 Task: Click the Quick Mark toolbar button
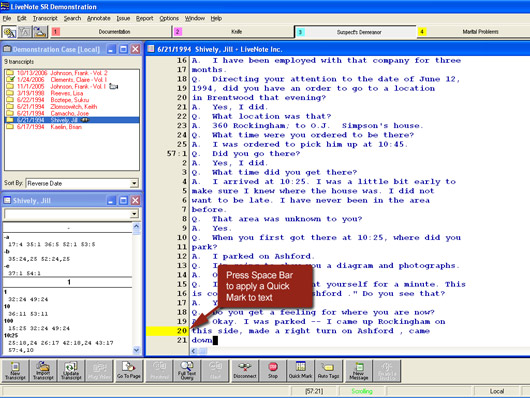(300, 371)
